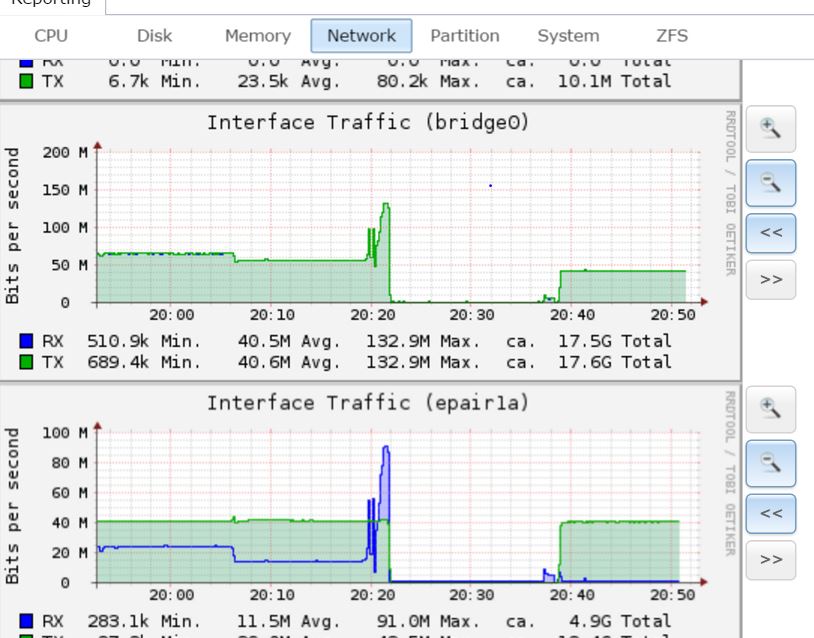This screenshot has width=814, height=638.
Task: Click the epair1a RX max value 91.0M
Action: pos(403,621)
